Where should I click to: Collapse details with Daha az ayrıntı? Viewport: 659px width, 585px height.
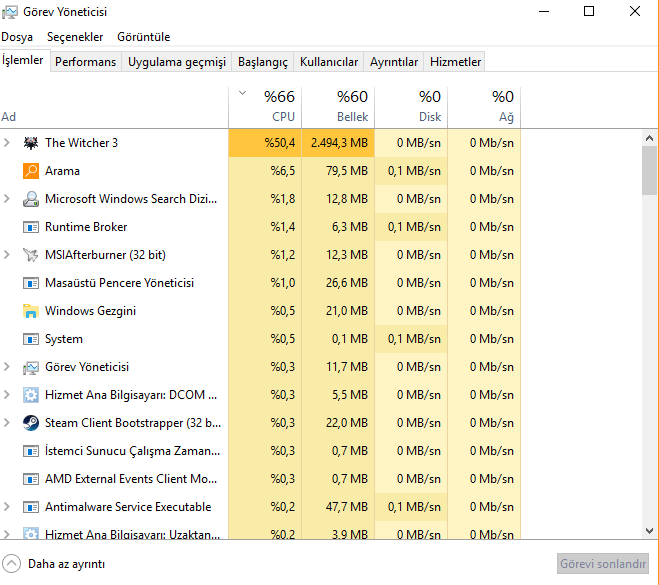point(56,563)
